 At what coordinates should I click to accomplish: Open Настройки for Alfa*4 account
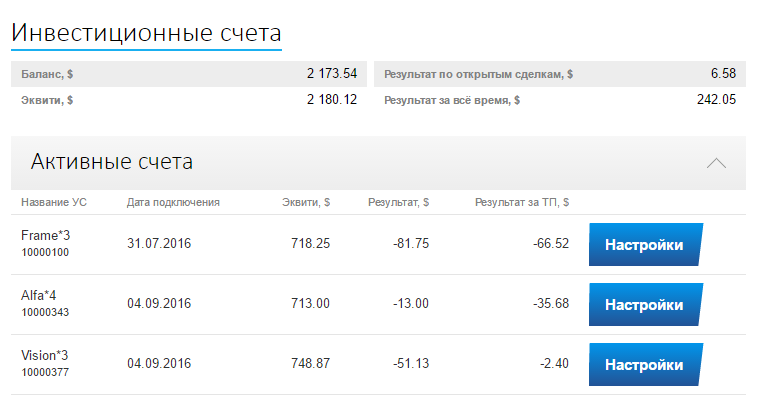[x=644, y=305]
